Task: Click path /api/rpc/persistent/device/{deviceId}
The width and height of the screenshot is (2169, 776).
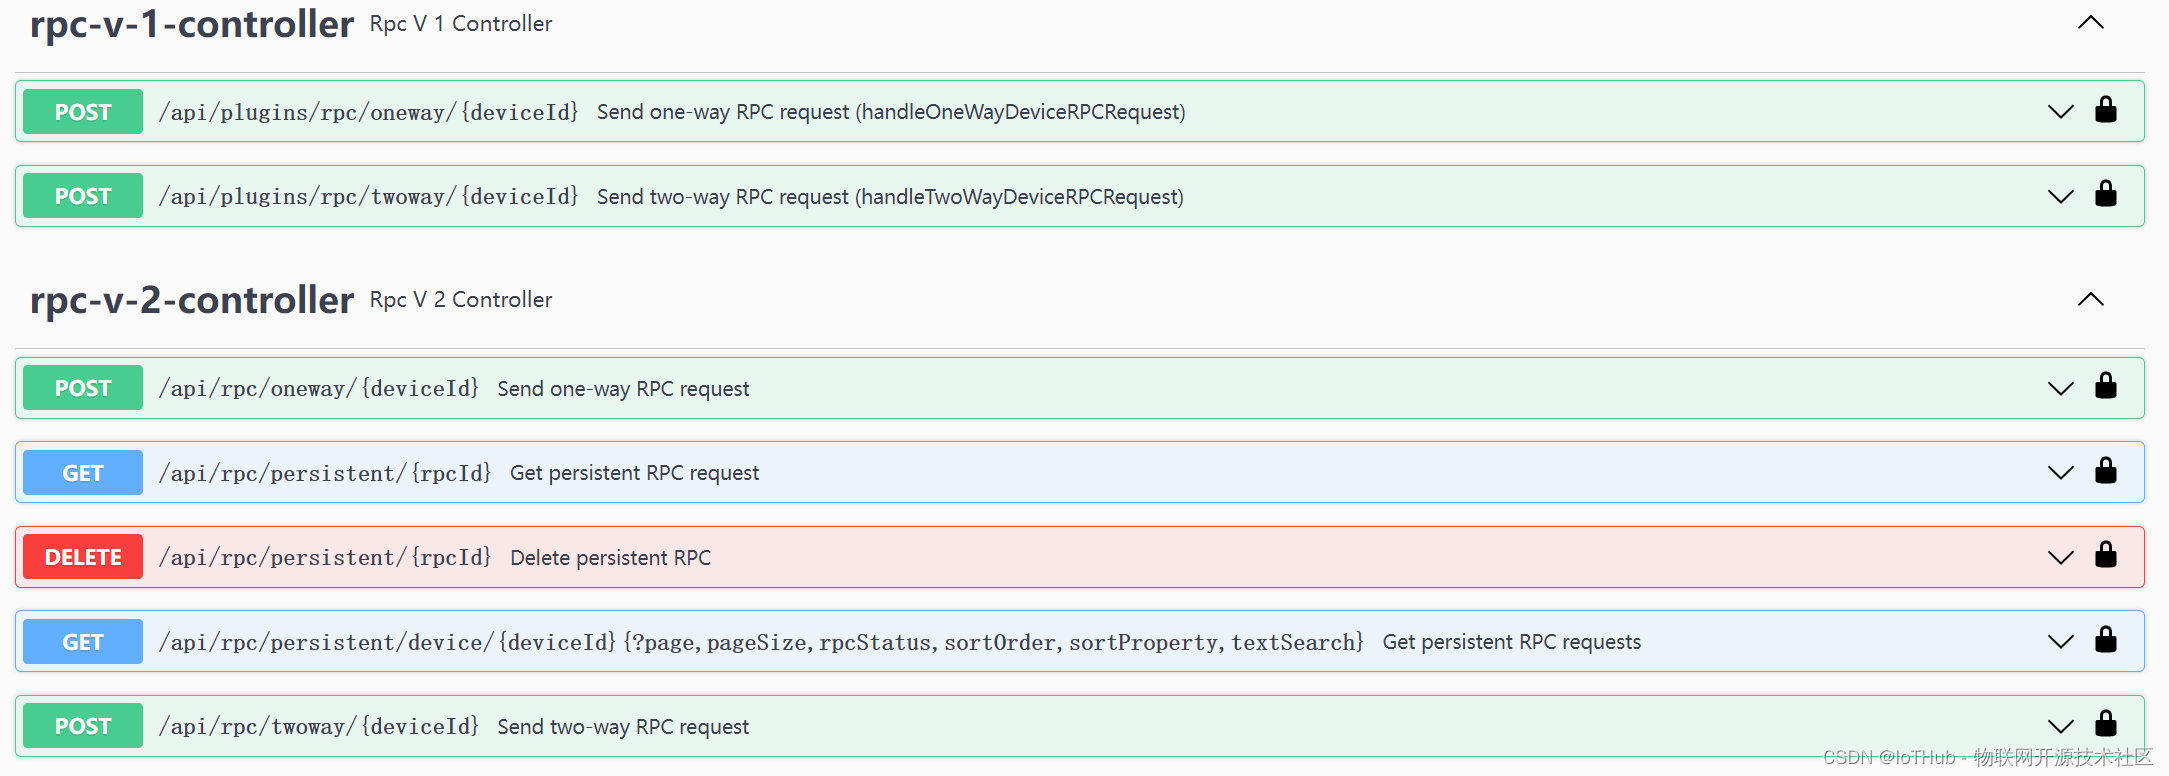Action: [761, 642]
